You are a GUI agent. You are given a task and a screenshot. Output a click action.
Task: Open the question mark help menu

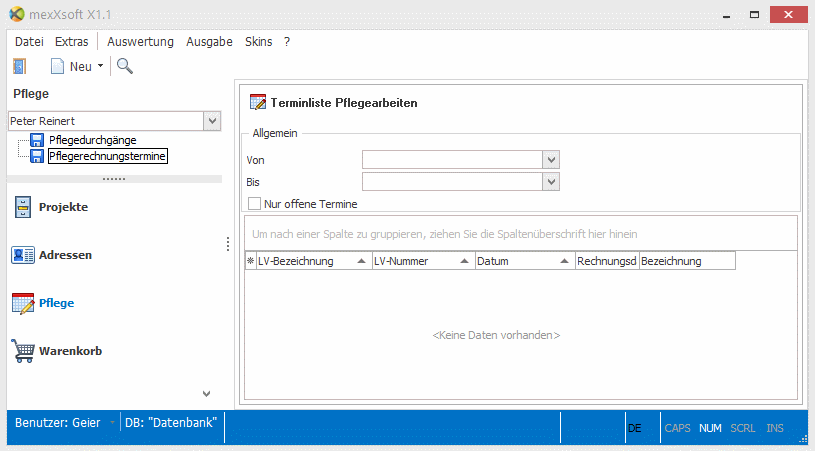(287, 42)
